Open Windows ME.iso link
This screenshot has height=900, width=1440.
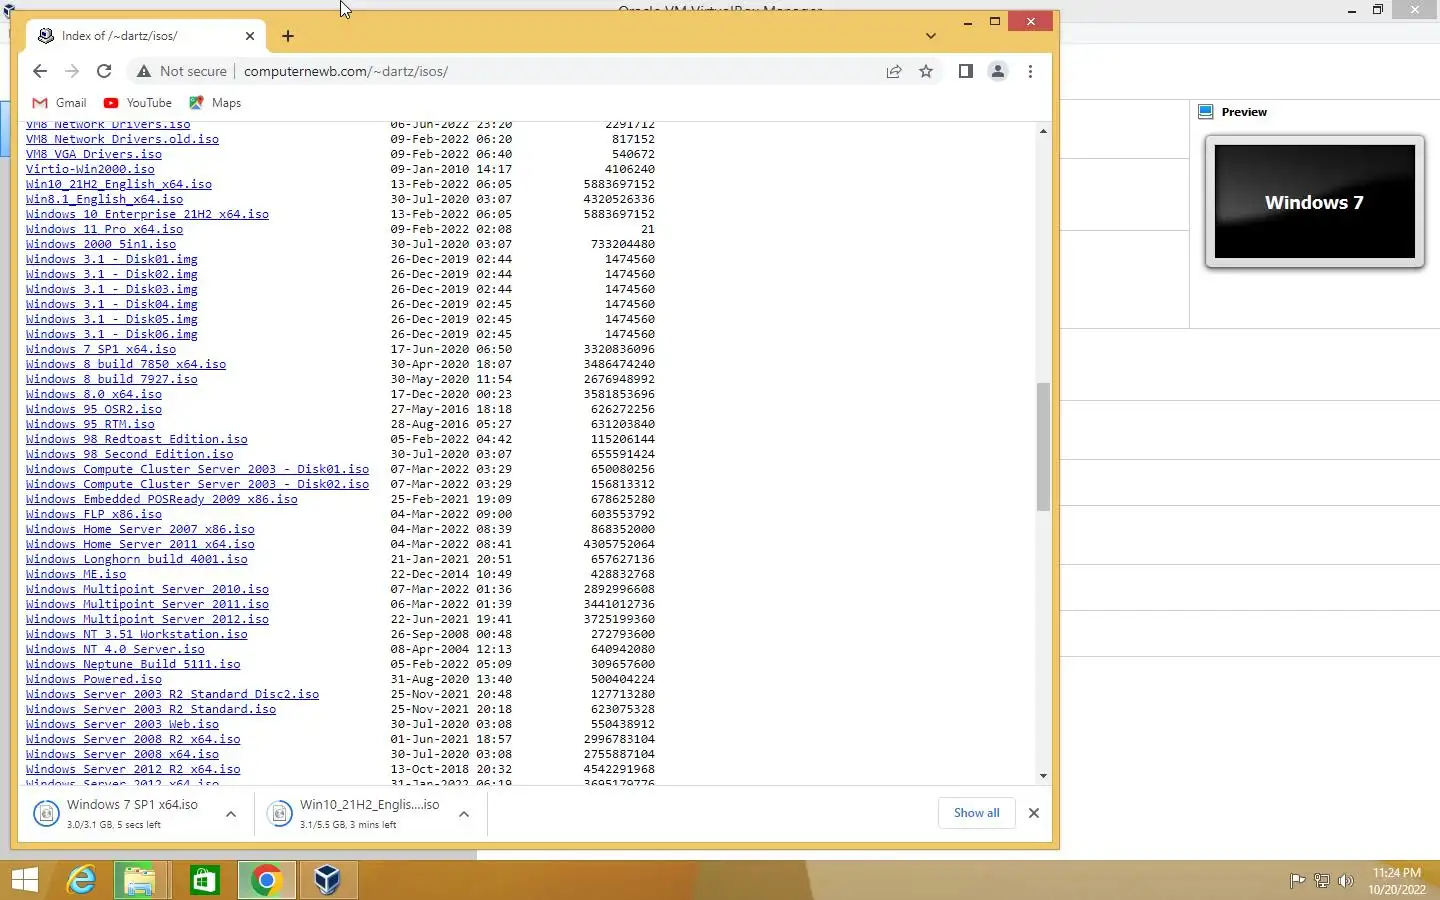(x=76, y=574)
